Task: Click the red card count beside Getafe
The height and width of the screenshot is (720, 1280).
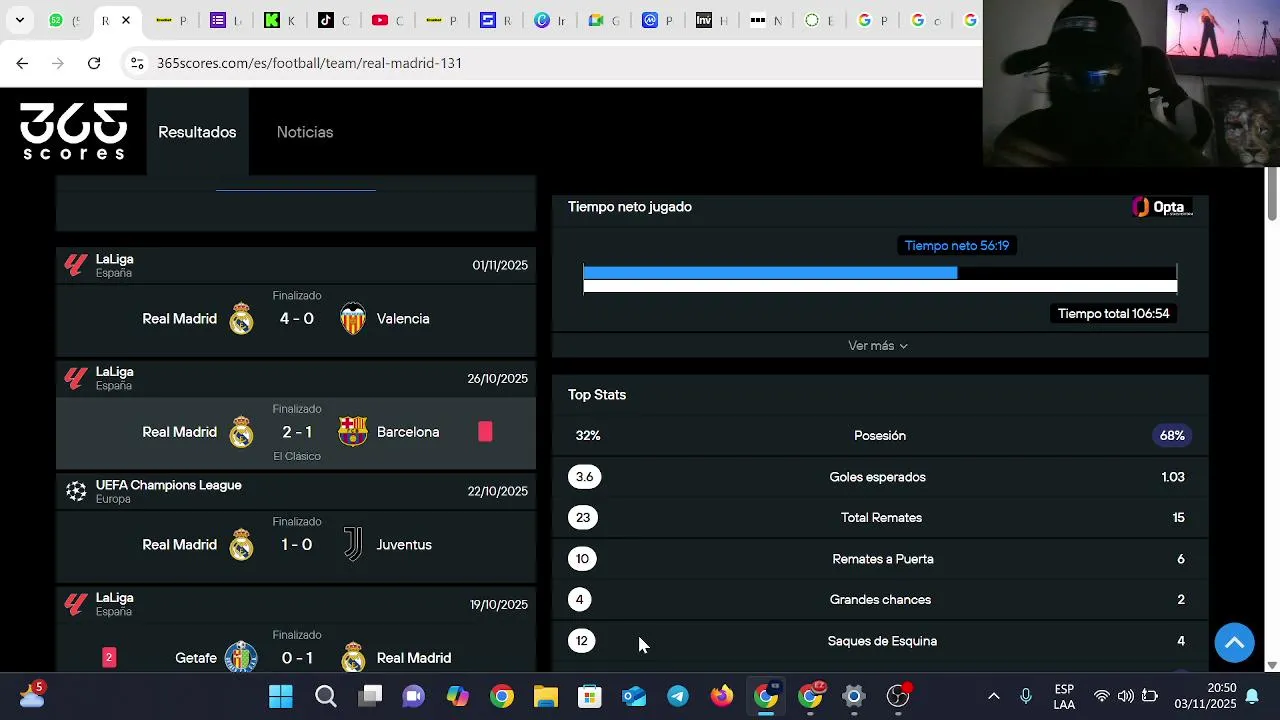Action: pyautogui.click(x=109, y=657)
